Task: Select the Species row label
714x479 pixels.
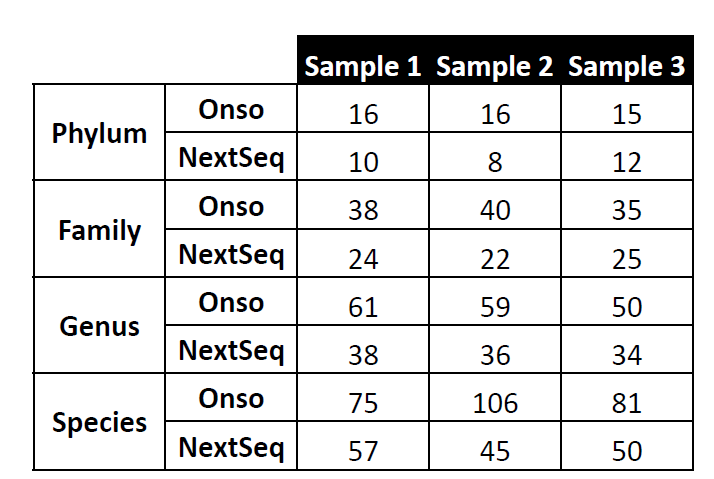Action: (99, 422)
